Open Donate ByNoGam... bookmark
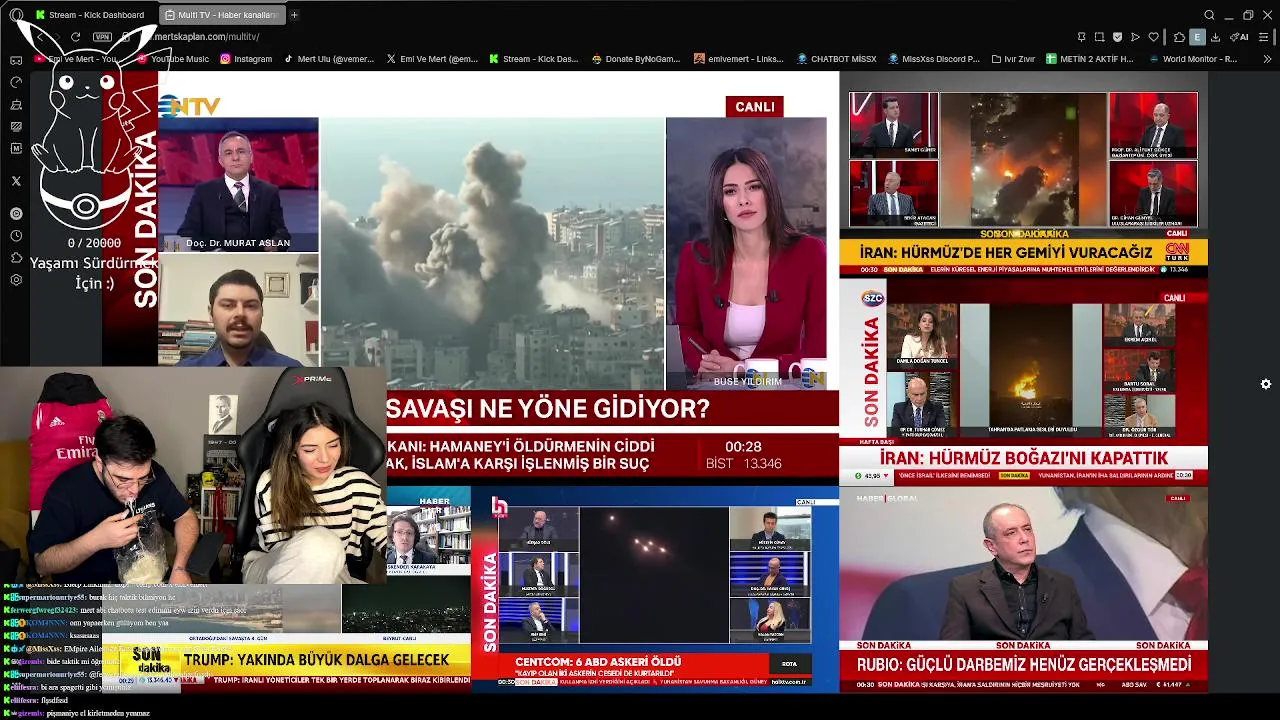The height and width of the screenshot is (720, 1280). click(636, 59)
